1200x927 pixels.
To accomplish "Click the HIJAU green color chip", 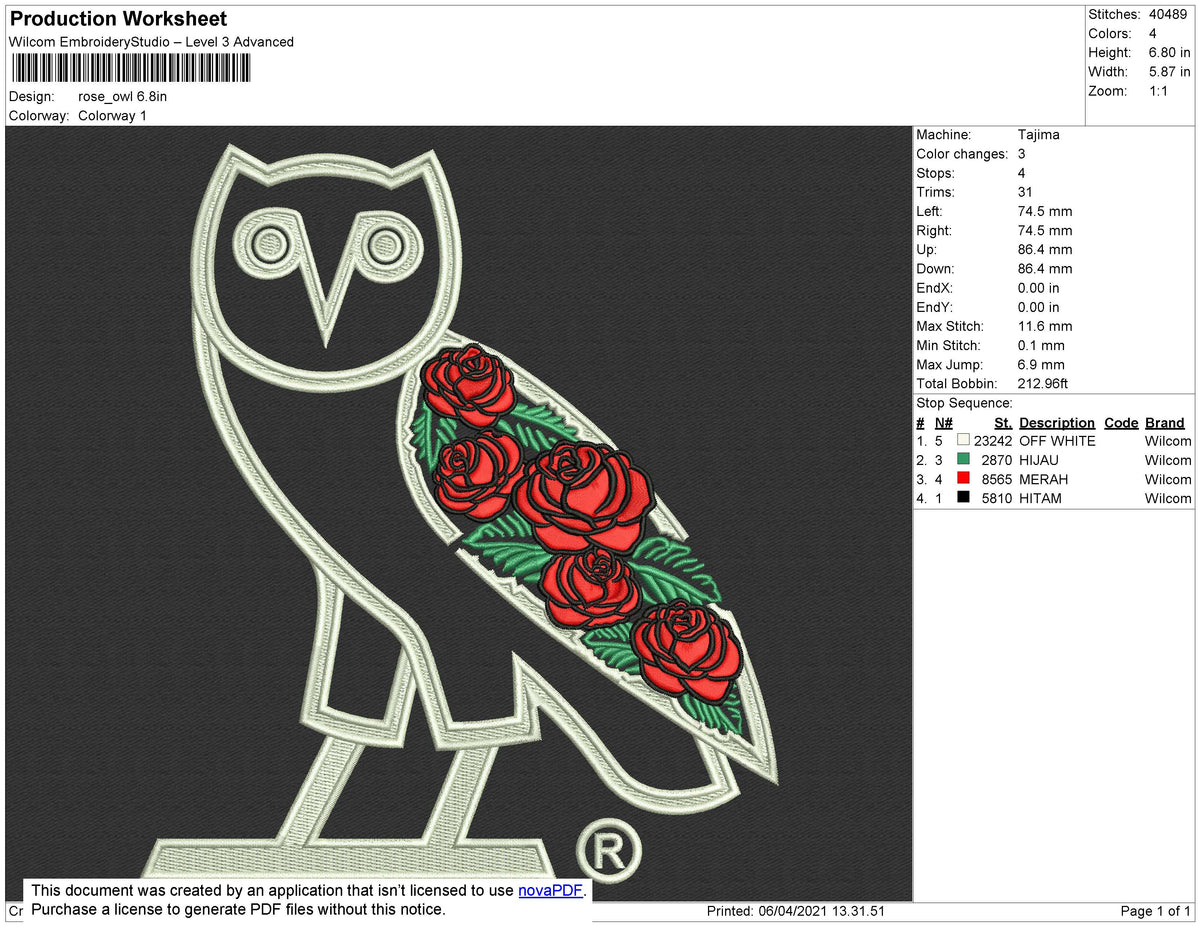I will (963, 460).
